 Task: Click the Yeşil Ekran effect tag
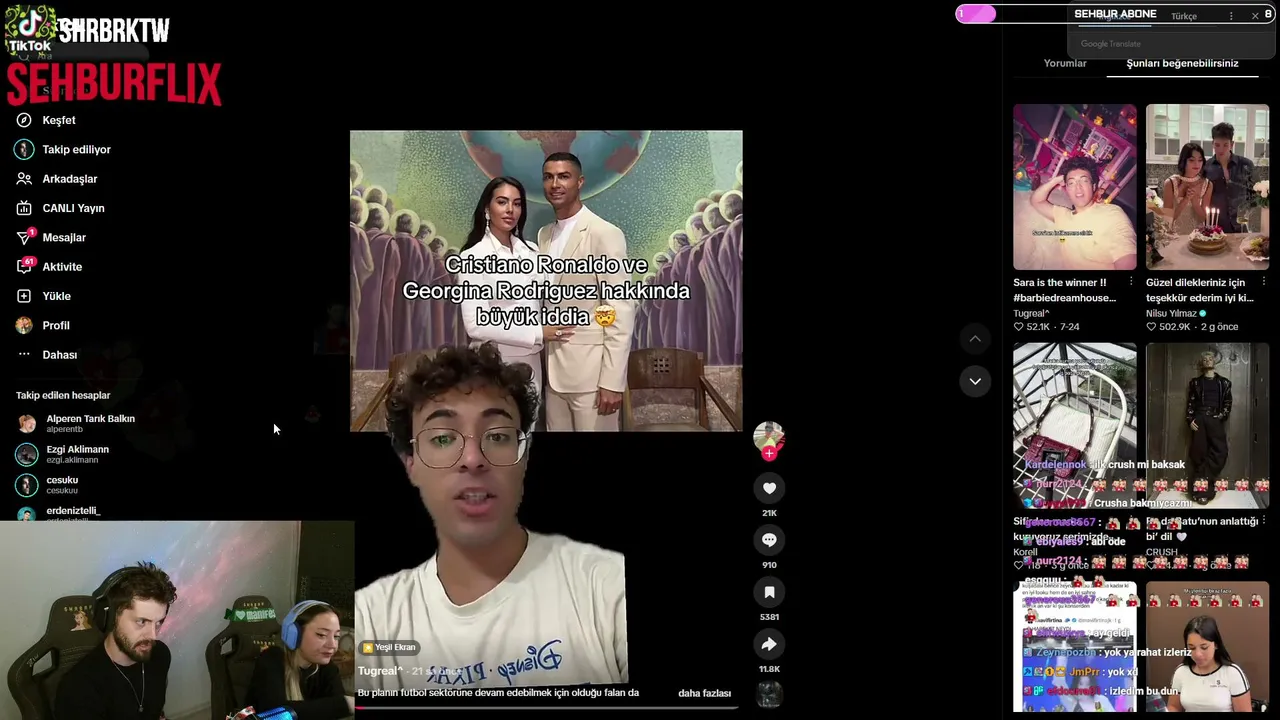(390, 647)
